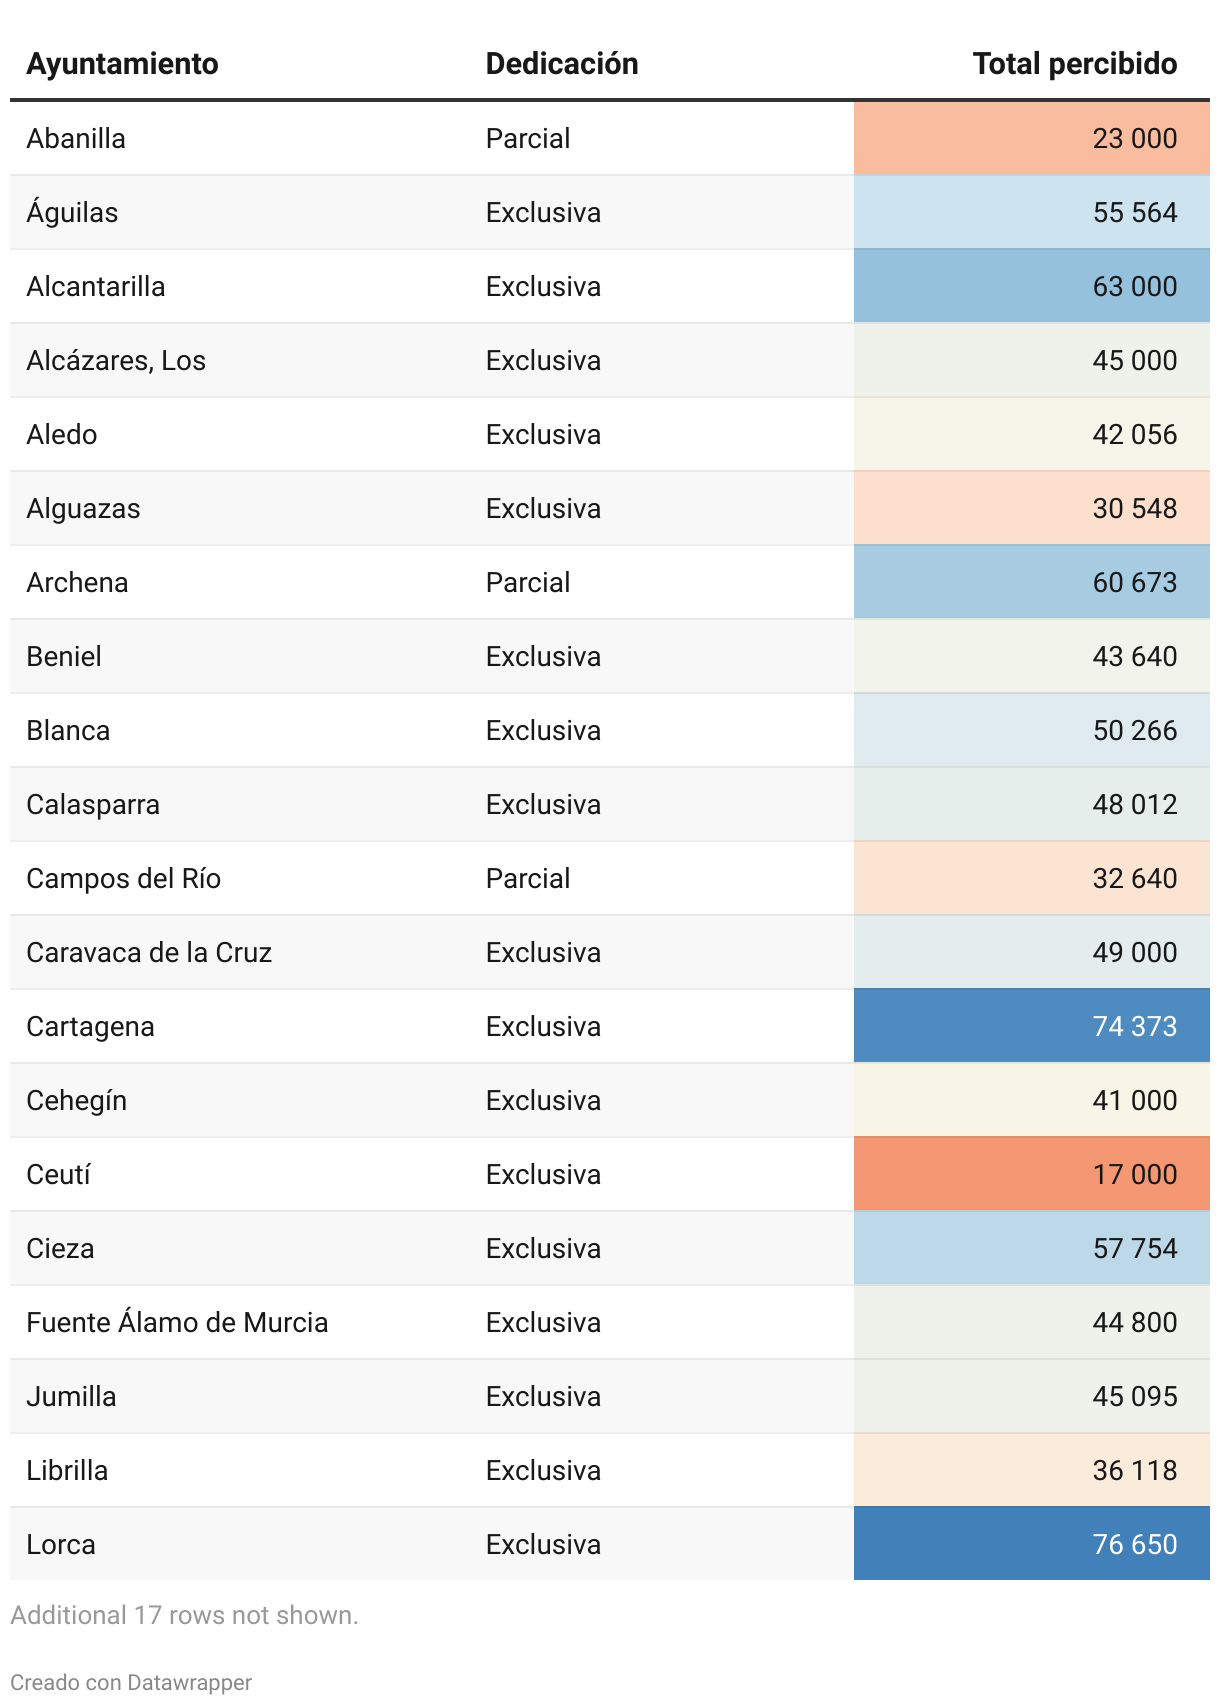This screenshot has width=1220, height=1706.
Task: Click Exclusiva in the Lorca row
Action: pyautogui.click(x=543, y=1544)
